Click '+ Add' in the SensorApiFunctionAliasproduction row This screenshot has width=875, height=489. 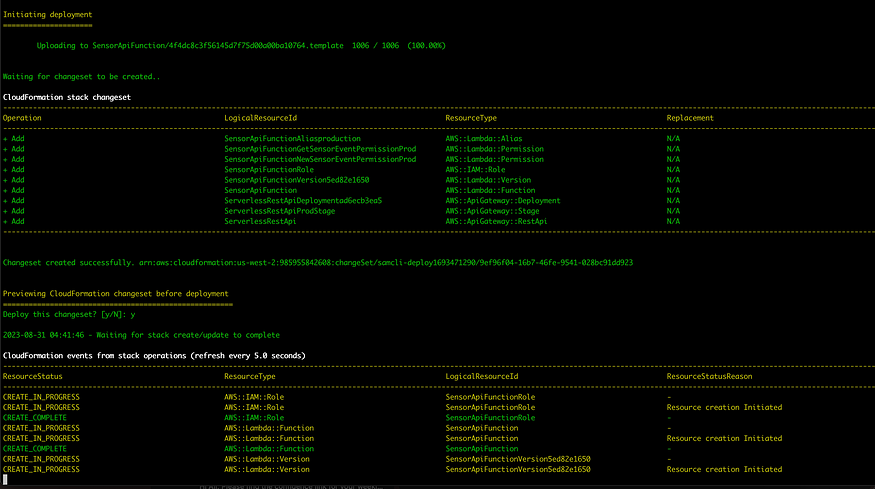click(14, 138)
